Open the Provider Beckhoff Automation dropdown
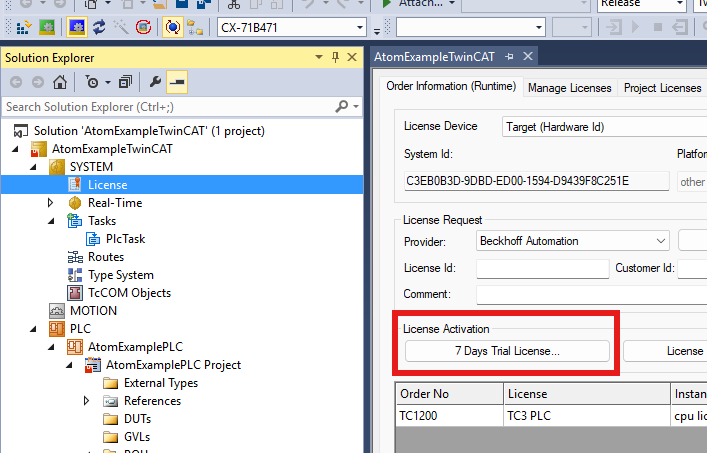Image resolution: width=707 pixels, height=453 pixels. click(660, 241)
